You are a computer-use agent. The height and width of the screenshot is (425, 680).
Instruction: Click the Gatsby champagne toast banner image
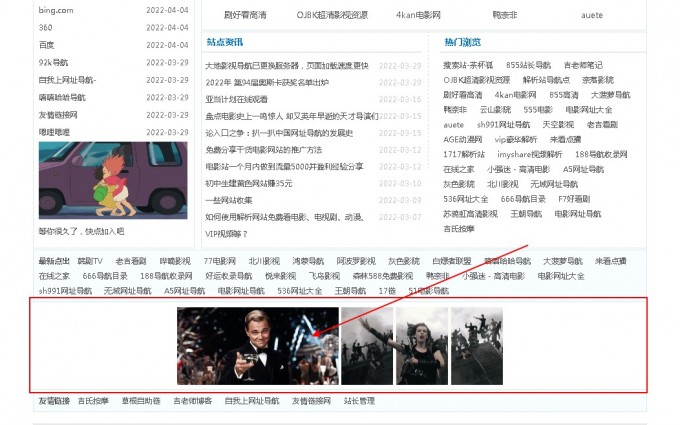tap(258, 346)
